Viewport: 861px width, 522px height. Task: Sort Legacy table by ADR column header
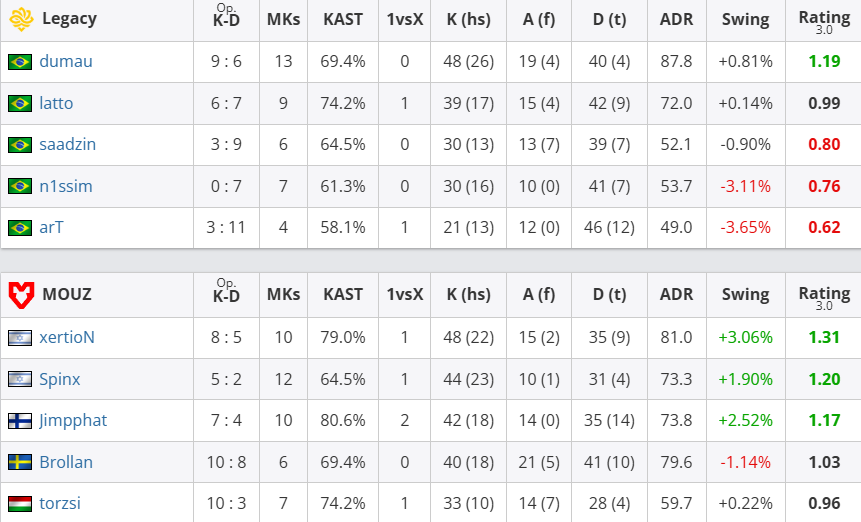tap(676, 19)
